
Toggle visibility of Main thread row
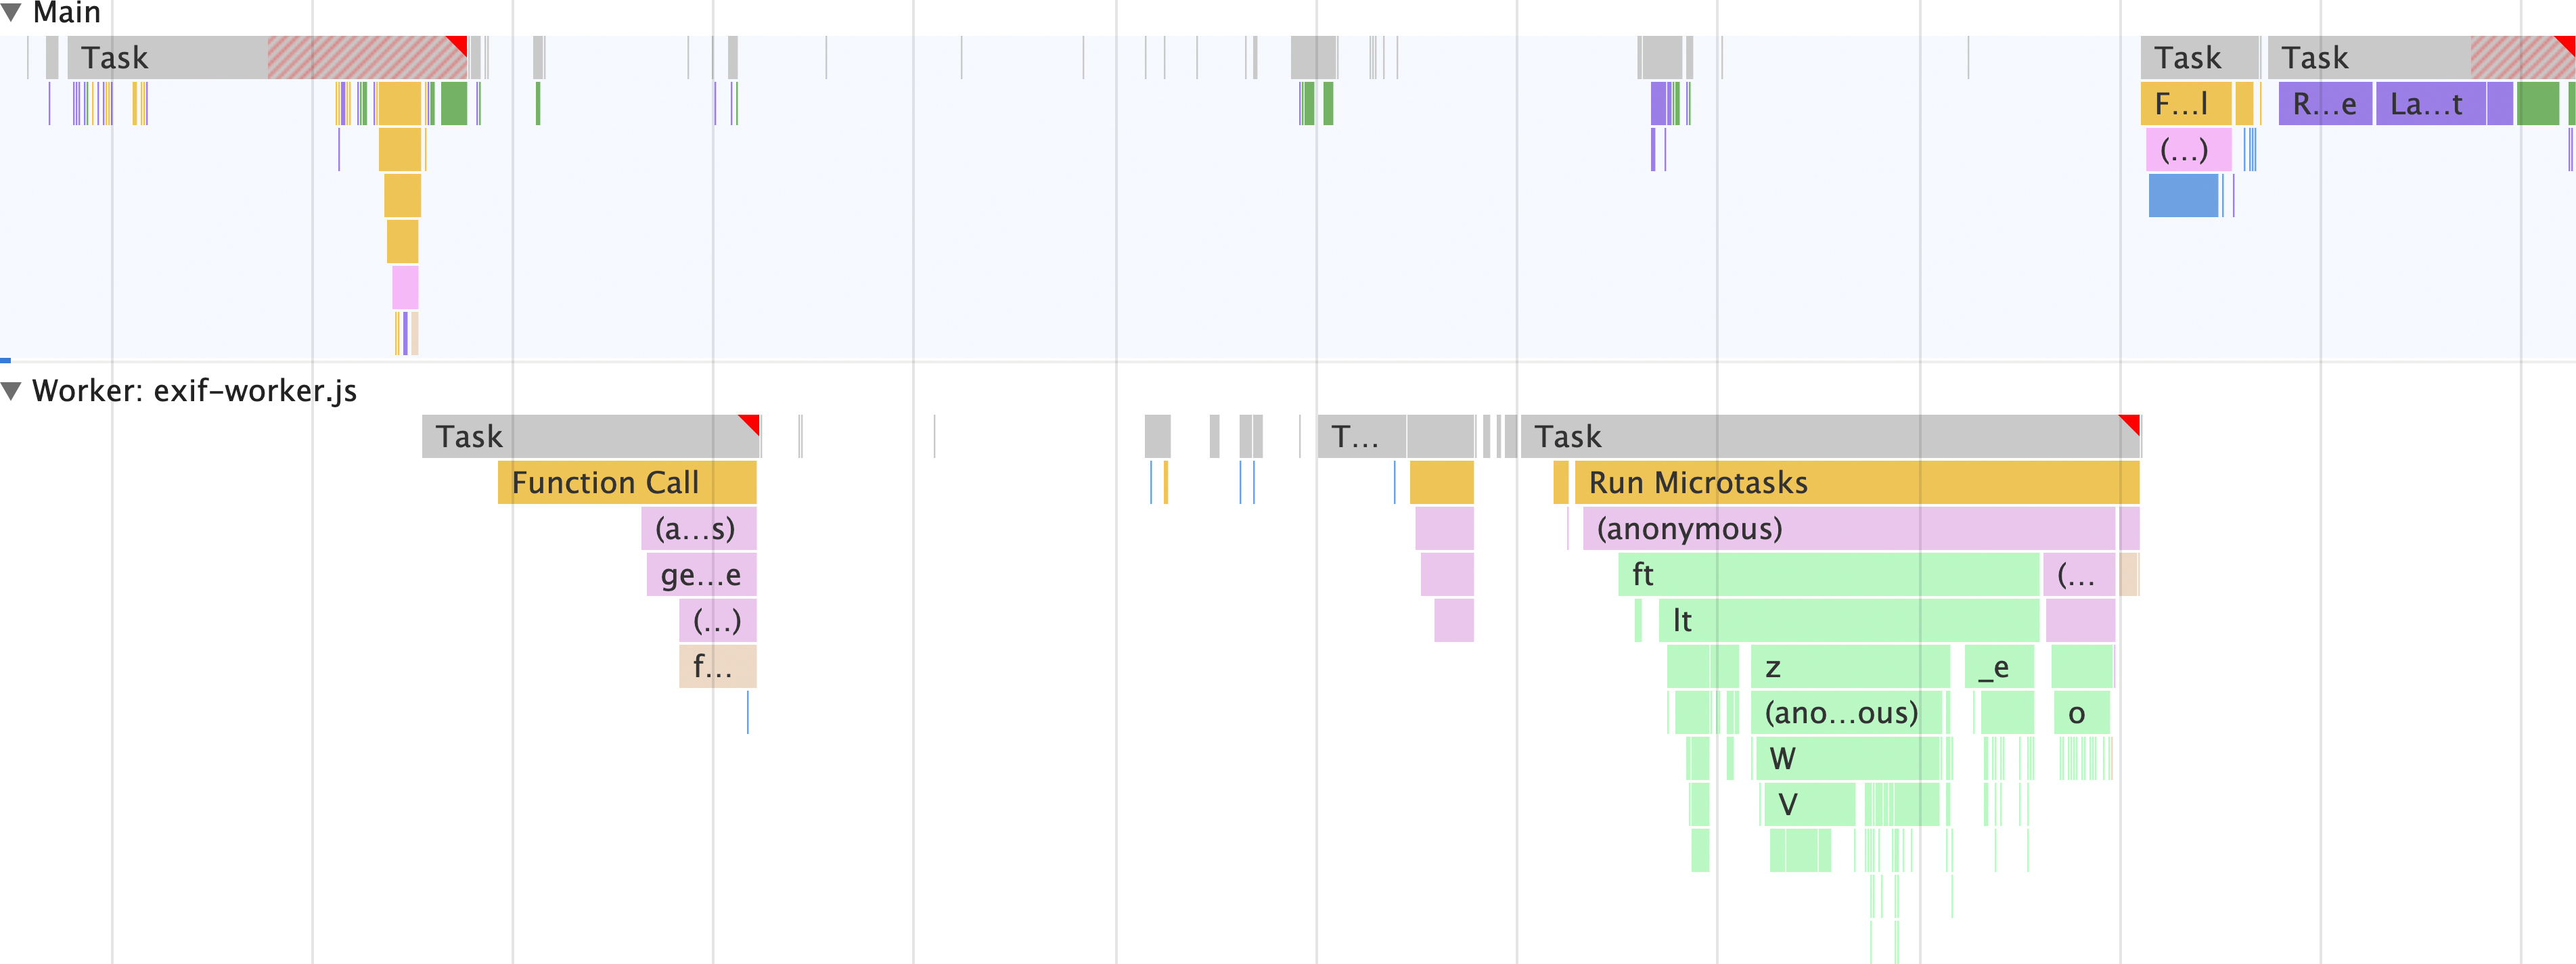click(x=16, y=12)
